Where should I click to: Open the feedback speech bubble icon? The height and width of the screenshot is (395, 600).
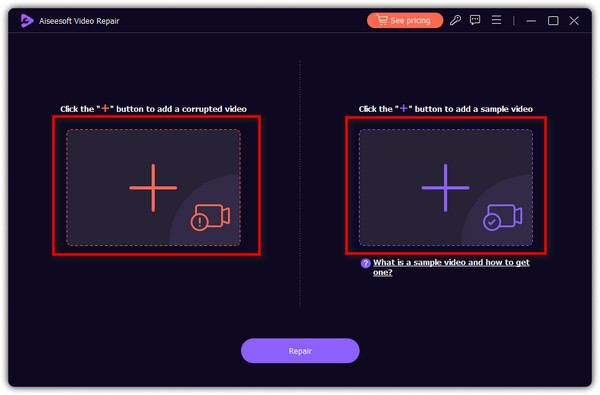[475, 20]
